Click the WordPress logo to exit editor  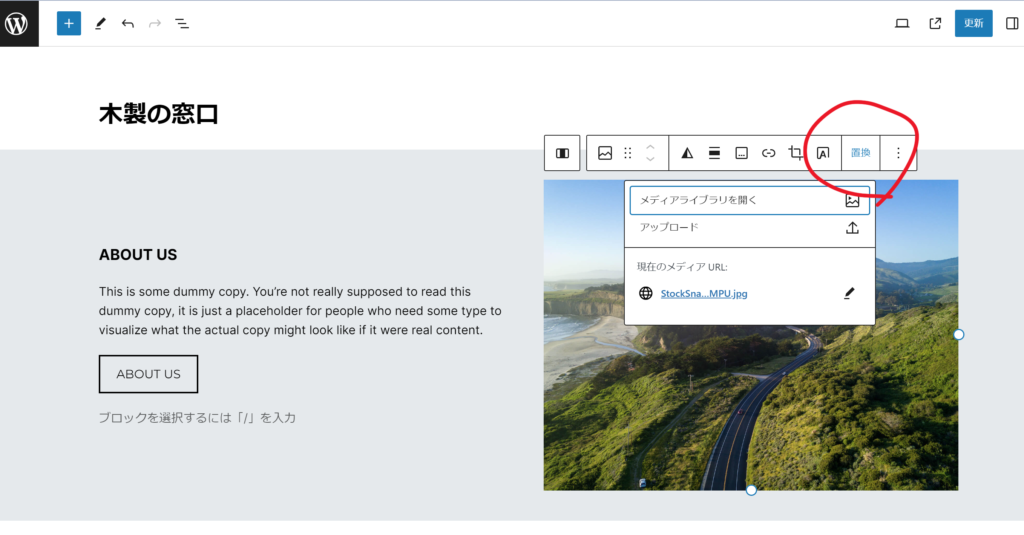click(18, 23)
